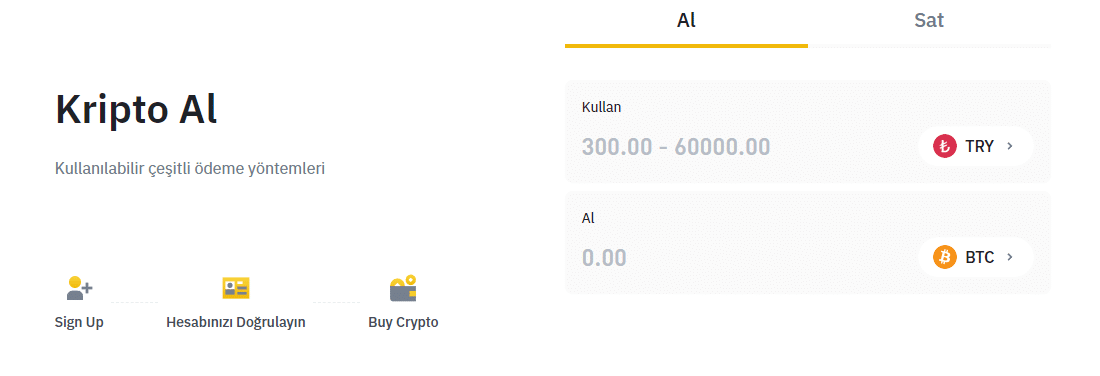Viewport: 1100px width, 376px height.
Task: Expand the chevron next to BTC
Action: tap(1010, 257)
